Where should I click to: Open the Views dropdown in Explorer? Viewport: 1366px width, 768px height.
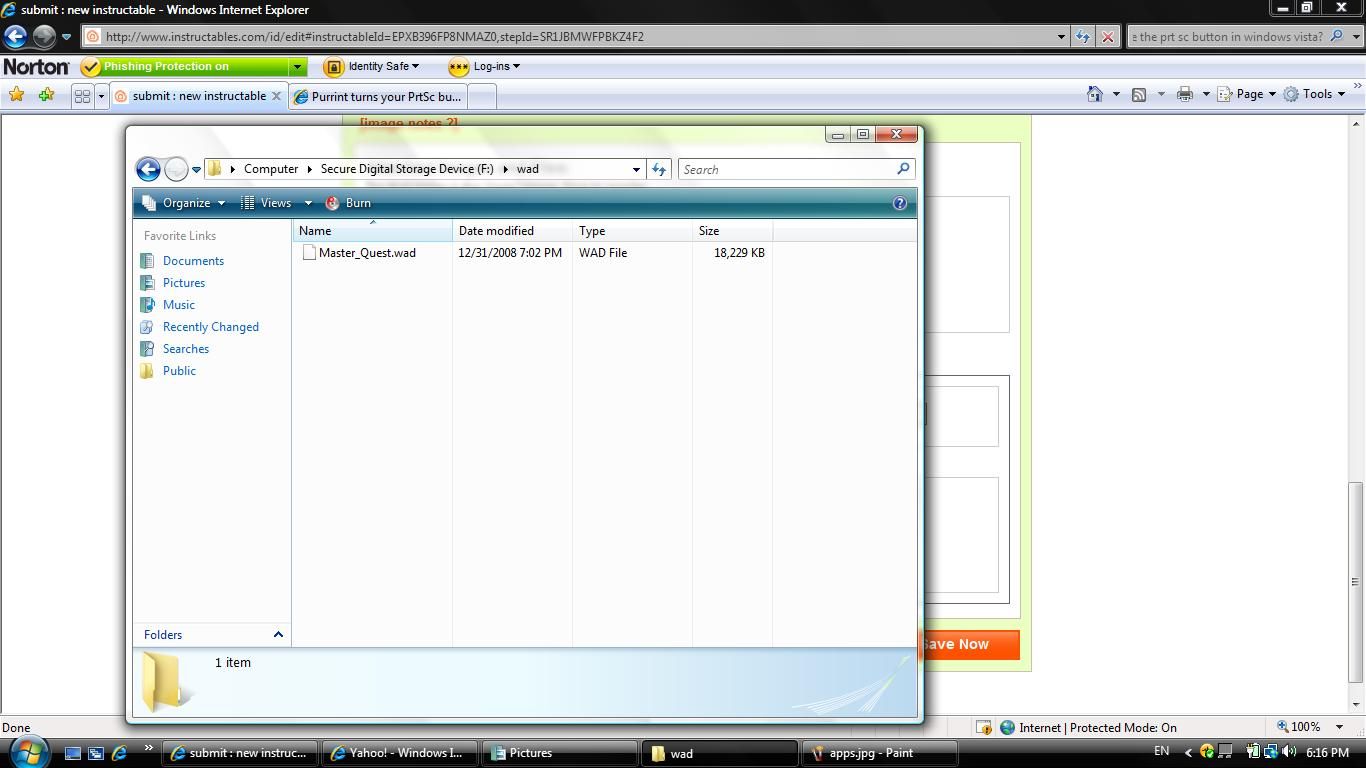[x=276, y=202]
